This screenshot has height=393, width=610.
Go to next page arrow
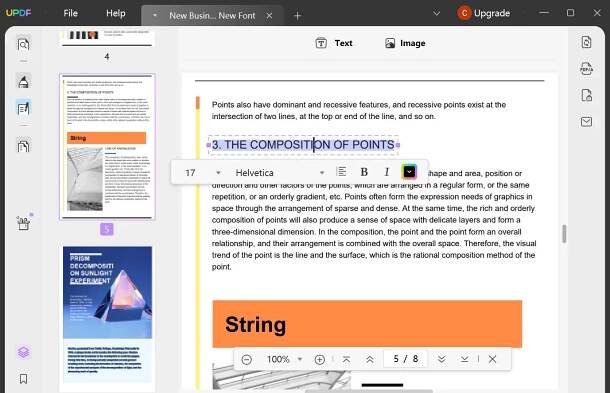point(442,359)
